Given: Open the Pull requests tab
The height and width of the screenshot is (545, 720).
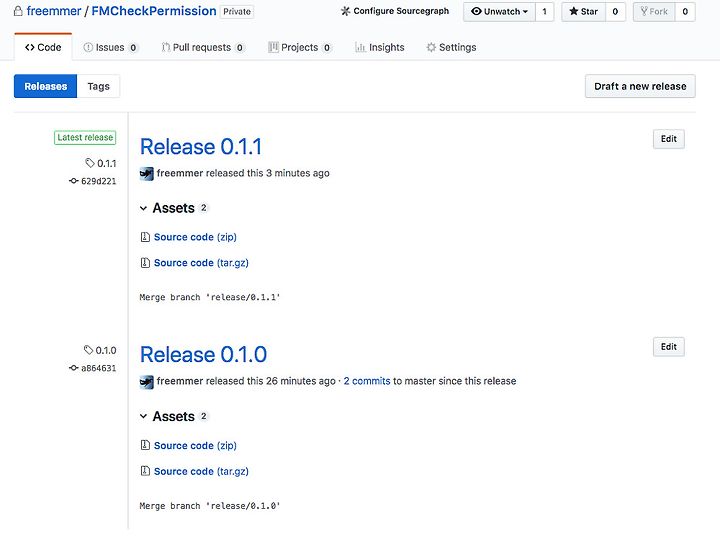Looking at the screenshot, I should coord(202,47).
